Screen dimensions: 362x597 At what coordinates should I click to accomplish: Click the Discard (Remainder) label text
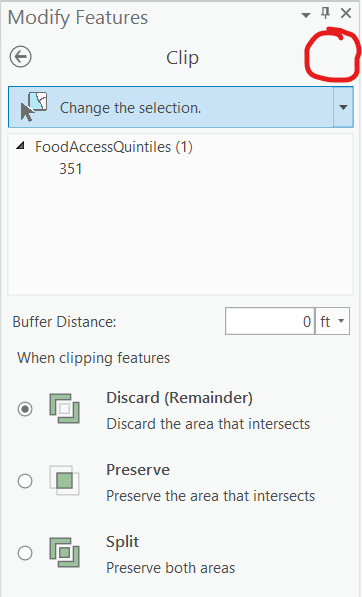point(179,398)
